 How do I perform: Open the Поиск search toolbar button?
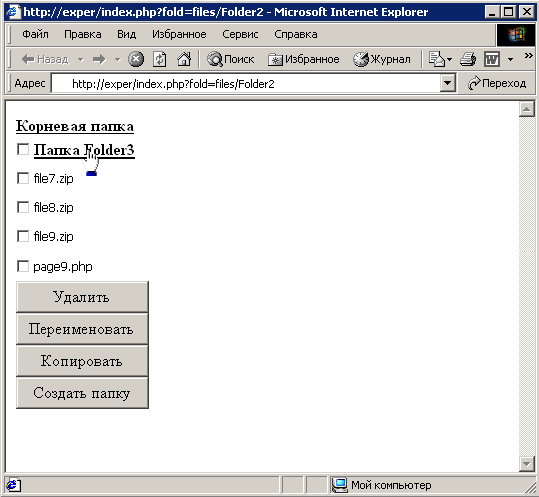pos(230,59)
